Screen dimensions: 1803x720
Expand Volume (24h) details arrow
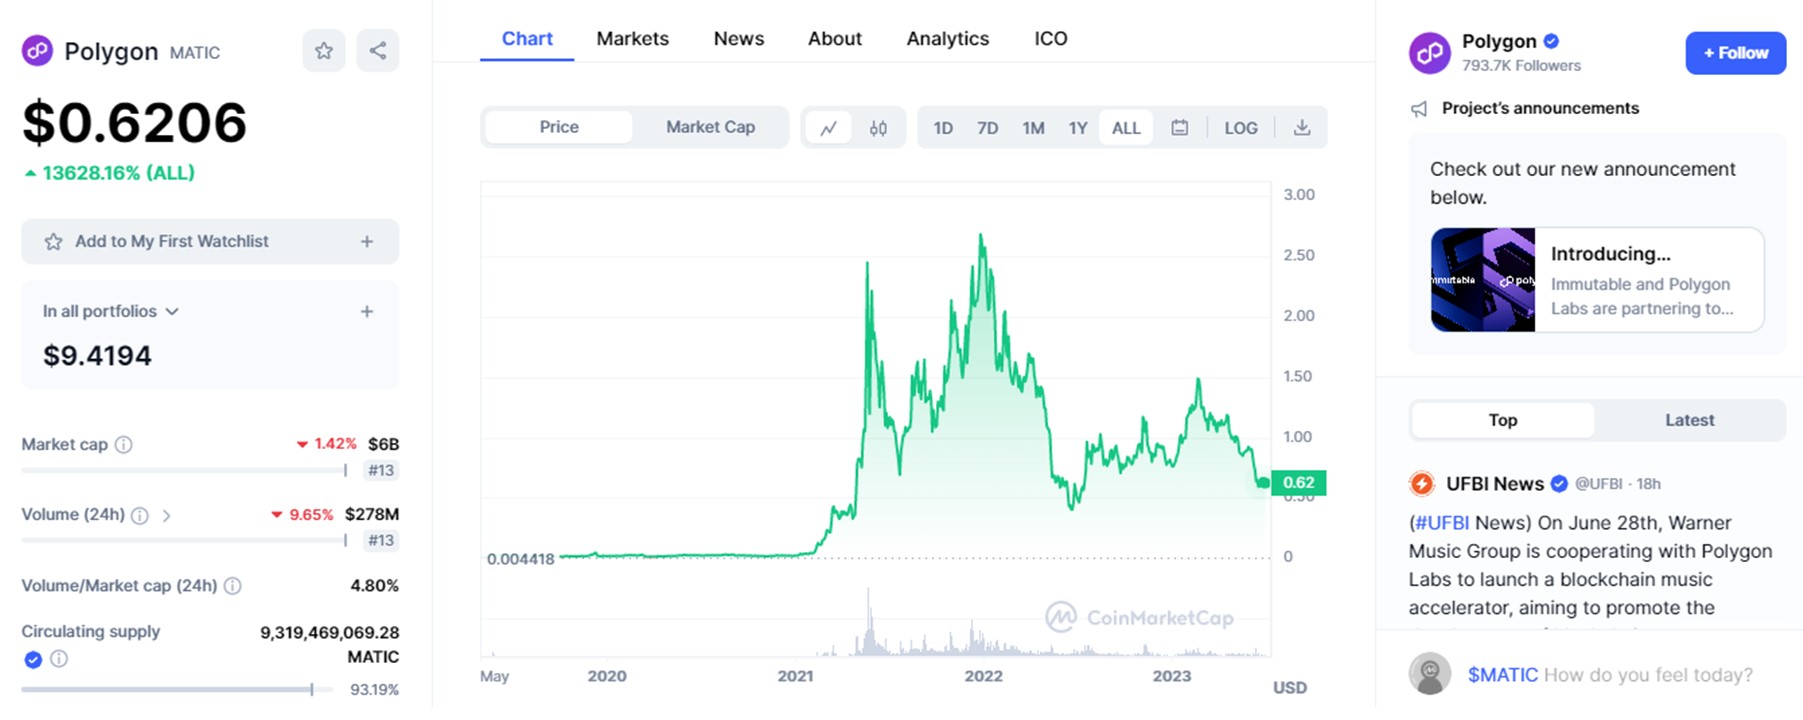[x=167, y=516]
